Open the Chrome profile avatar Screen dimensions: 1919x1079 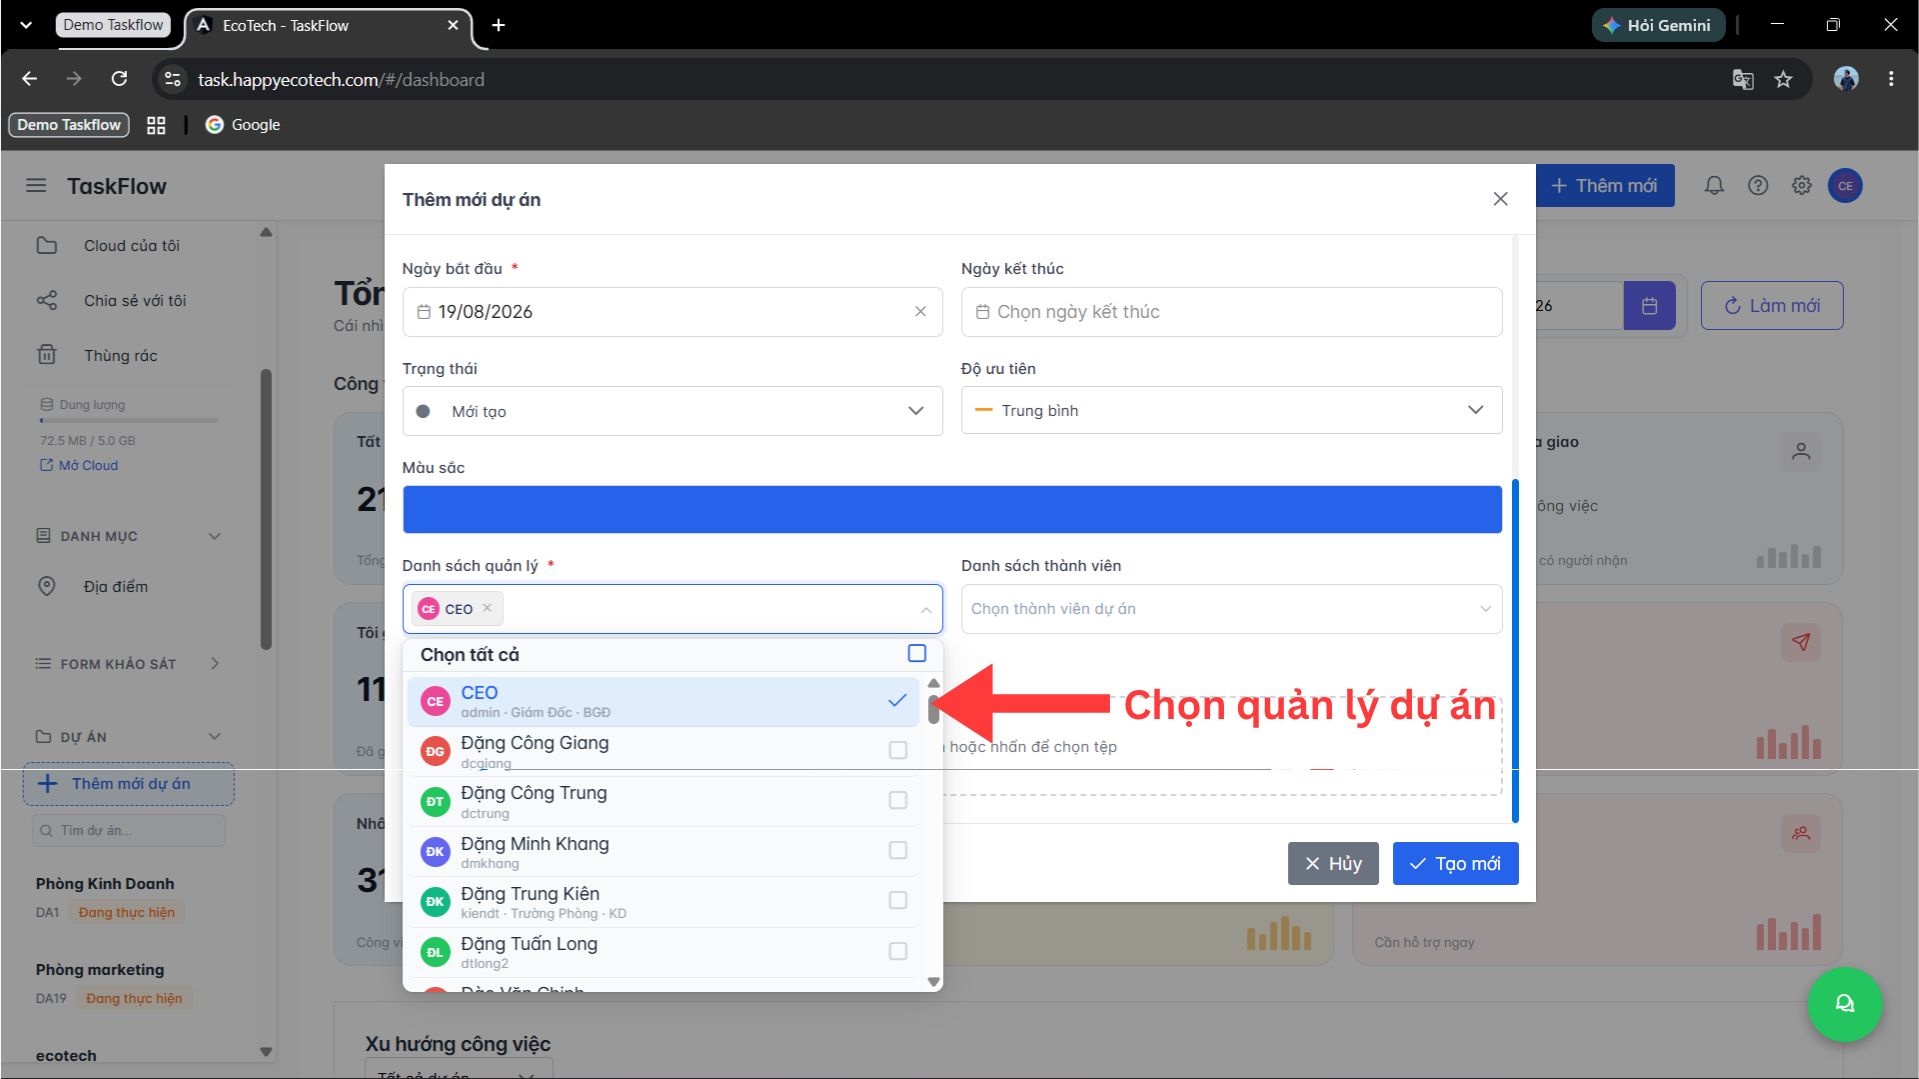coord(1846,79)
